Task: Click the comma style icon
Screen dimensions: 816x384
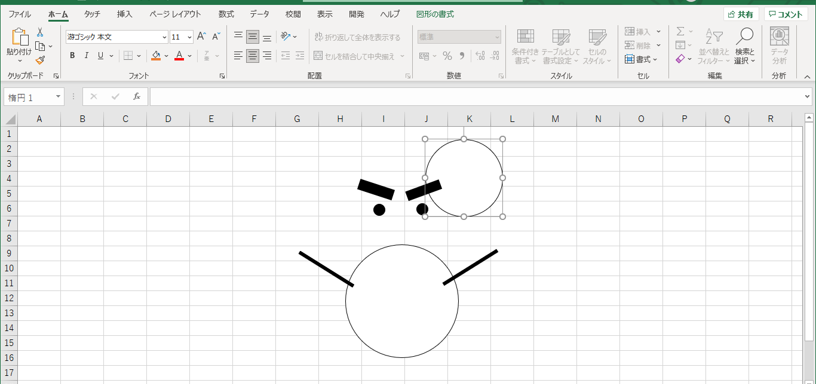Action: 462,56
